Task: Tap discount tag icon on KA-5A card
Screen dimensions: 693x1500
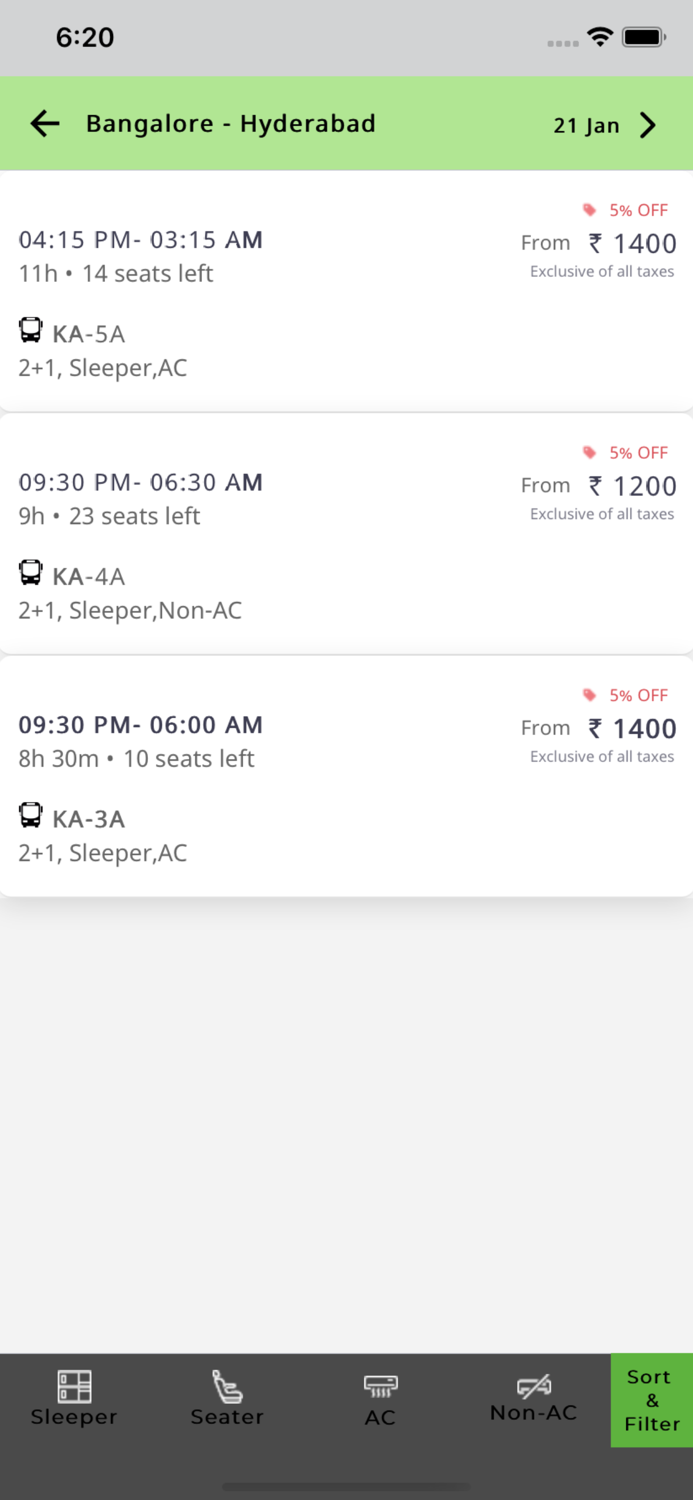Action: click(x=590, y=210)
